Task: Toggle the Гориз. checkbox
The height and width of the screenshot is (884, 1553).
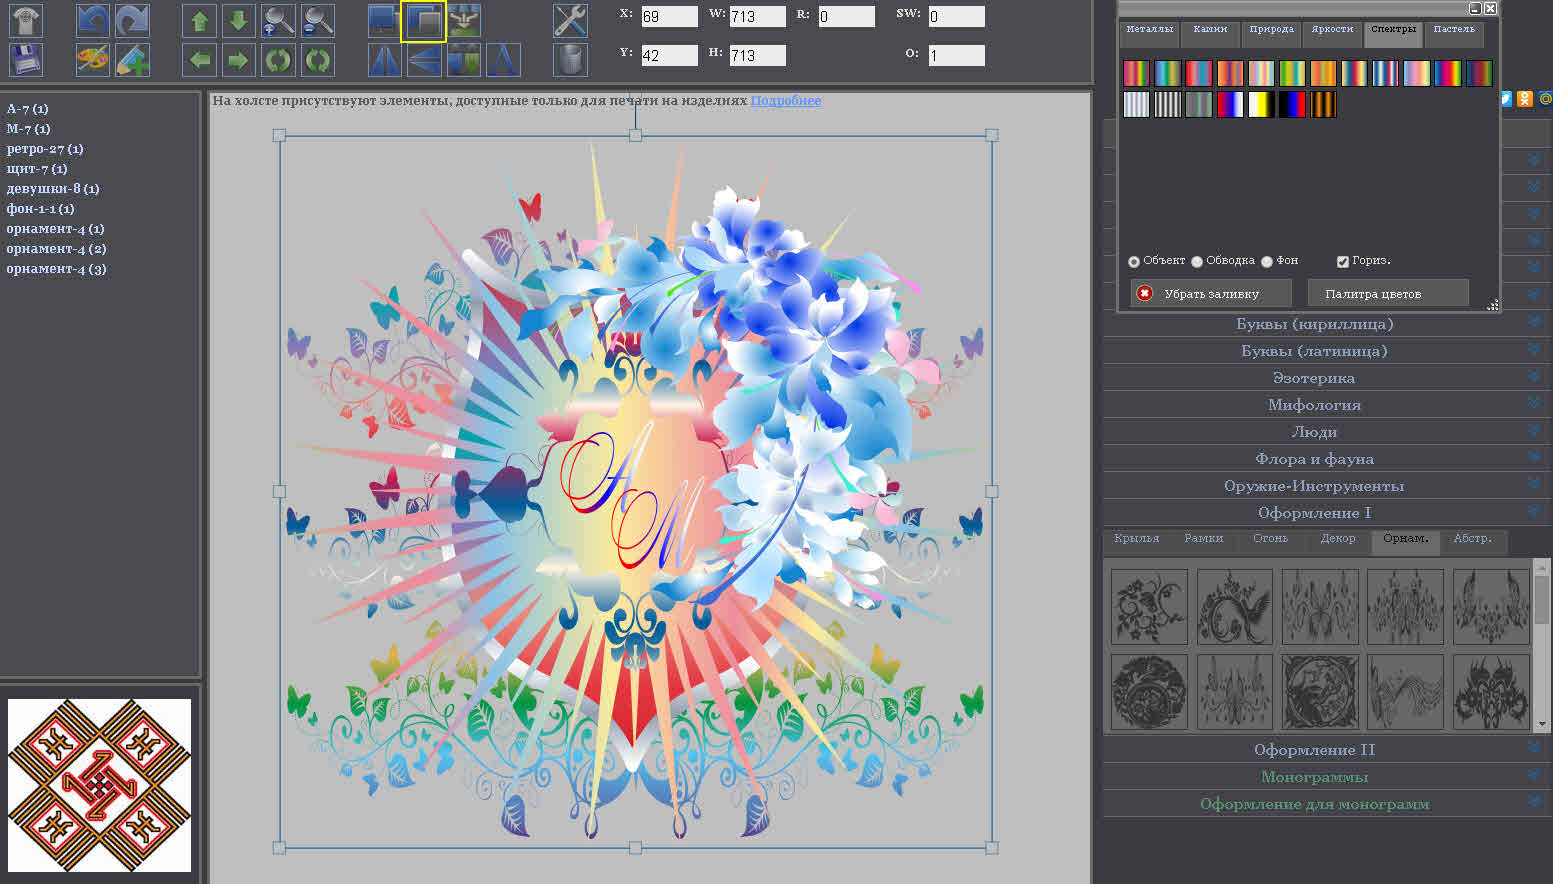Action: 1343,261
